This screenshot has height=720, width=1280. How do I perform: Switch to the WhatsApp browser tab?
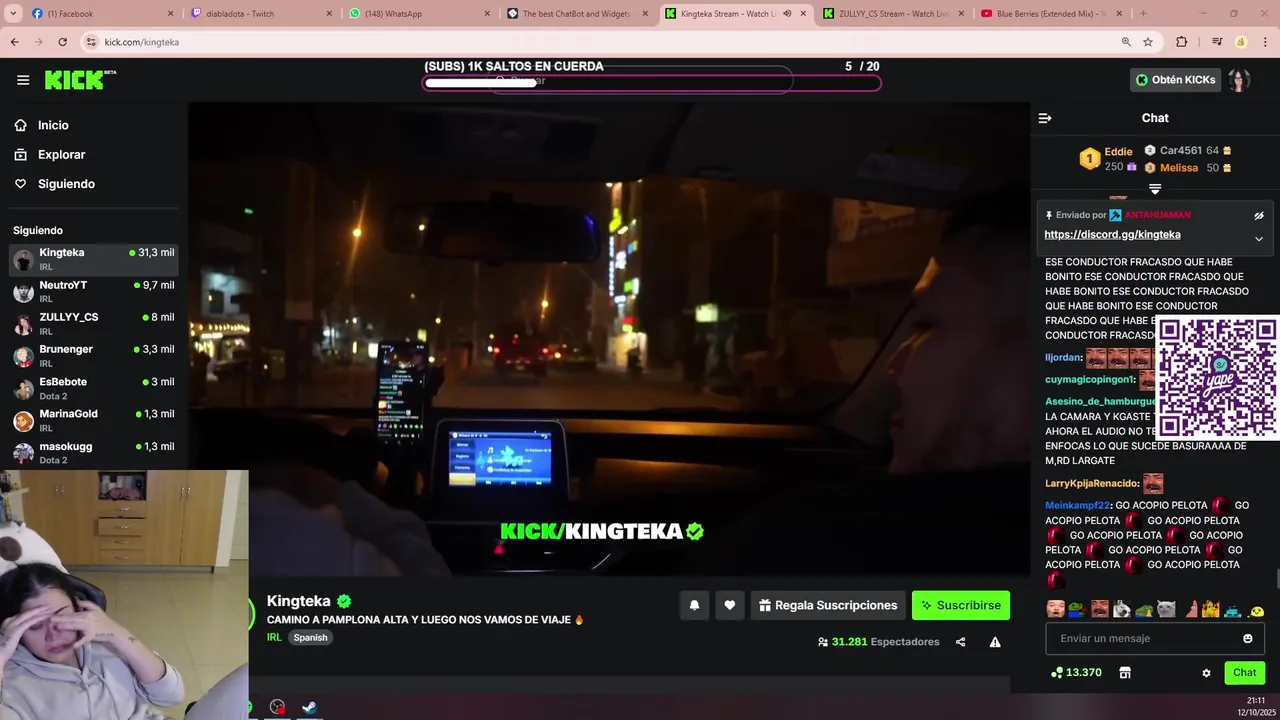click(418, 14)
